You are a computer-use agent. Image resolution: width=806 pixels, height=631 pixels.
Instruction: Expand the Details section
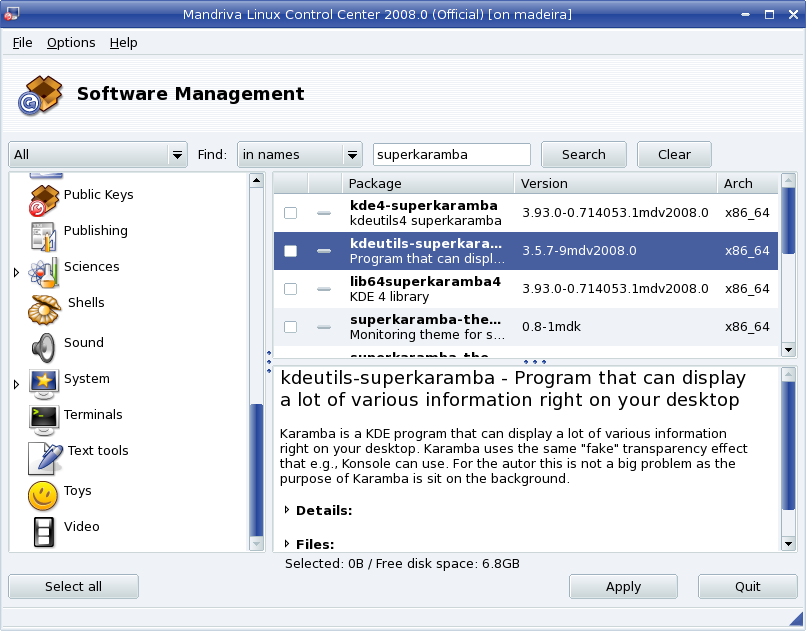287,510
